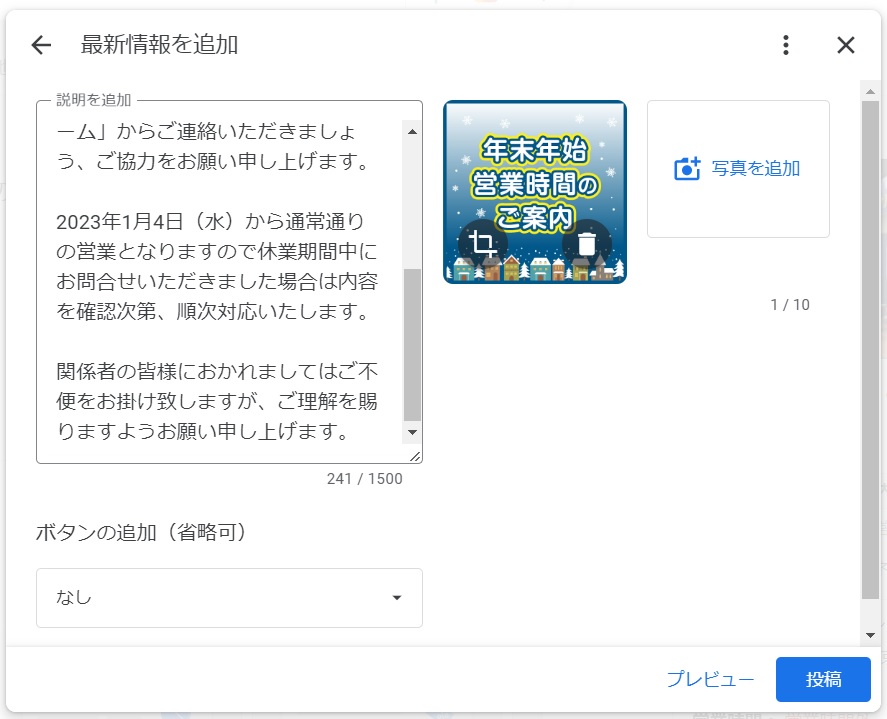Click the description text area scroll-up arrow
Screen dimensions: 887x719
click(x=412, y=132)
